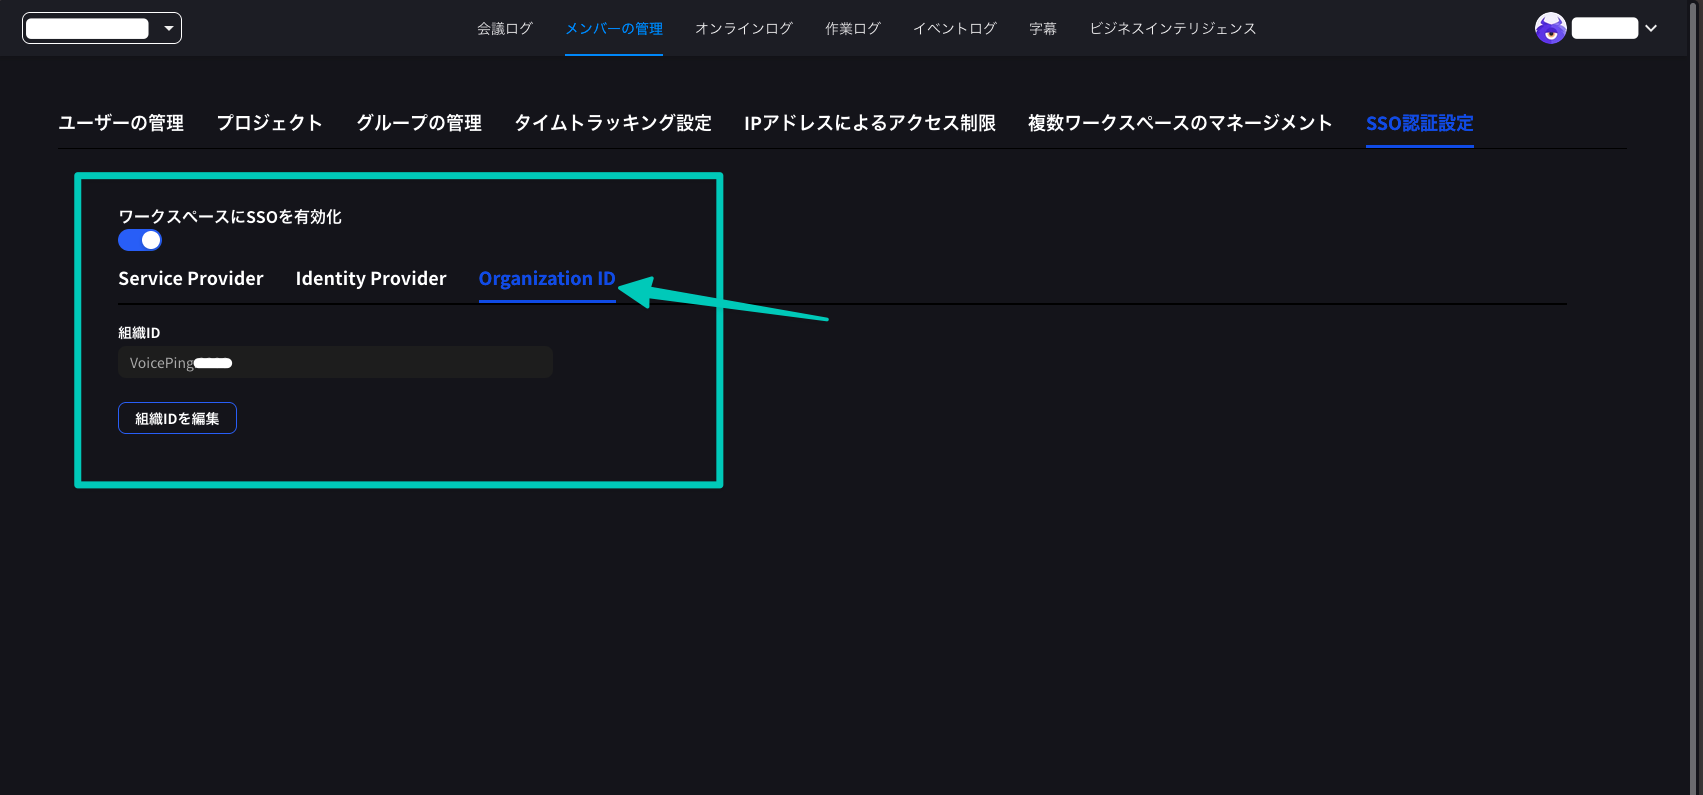Open ビジネスインテリジェンス in top navigation
Image resolution: width=1703 pixels, height=795 pixels.
[x=1173, y=28]
